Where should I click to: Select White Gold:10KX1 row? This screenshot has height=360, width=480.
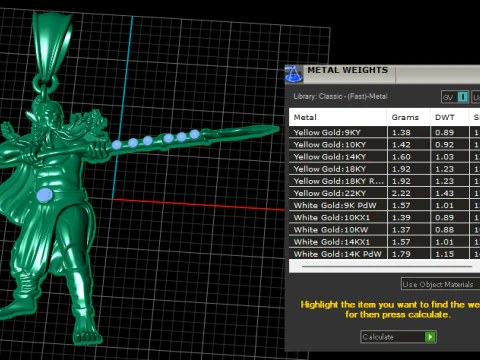[x=384, y=217]
